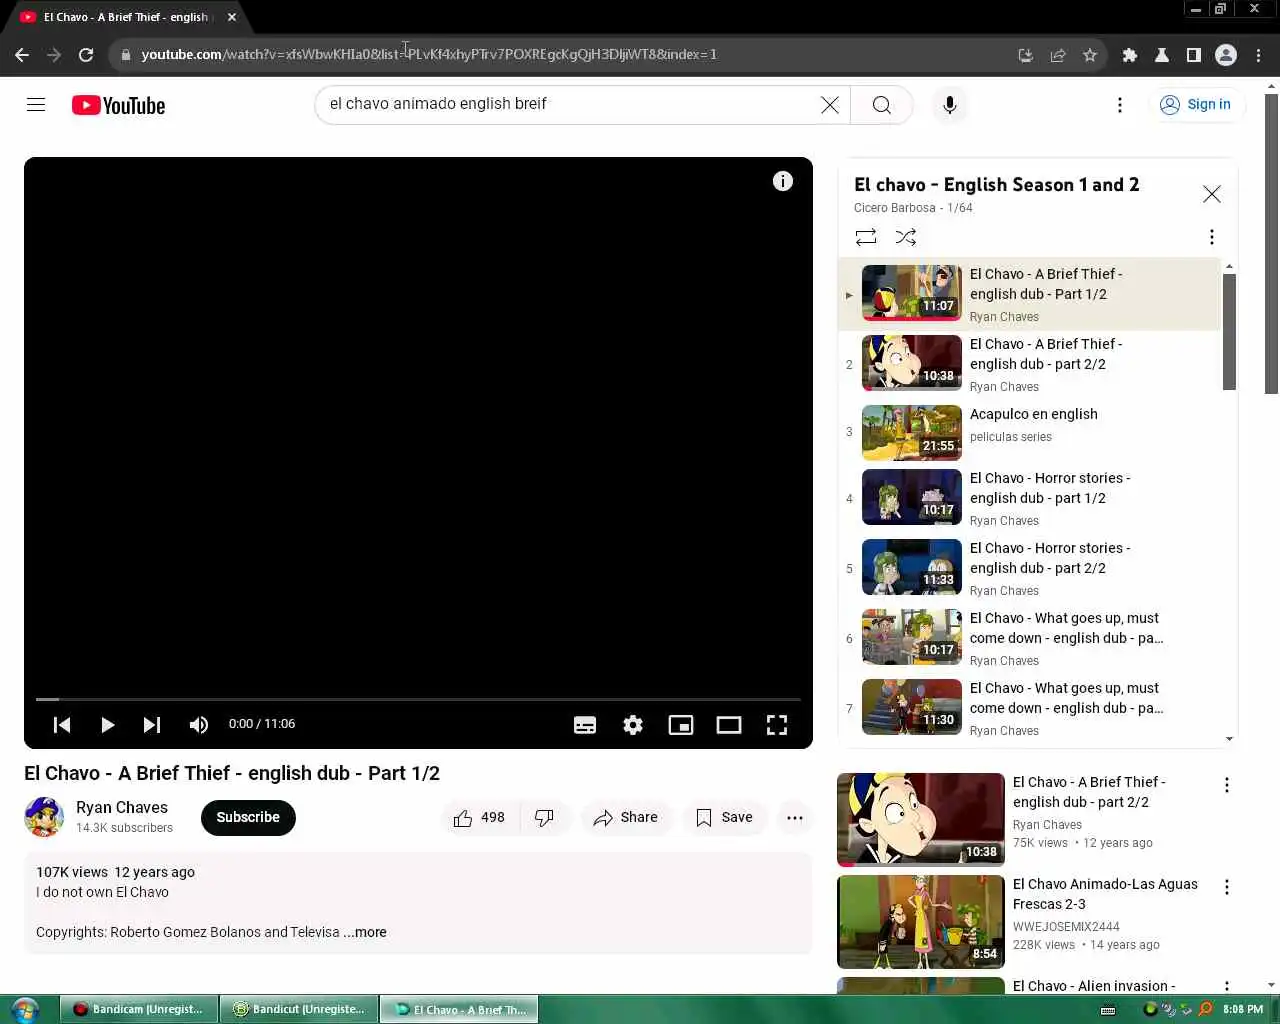Seek on the video progress bar

[x=418, y=699]
